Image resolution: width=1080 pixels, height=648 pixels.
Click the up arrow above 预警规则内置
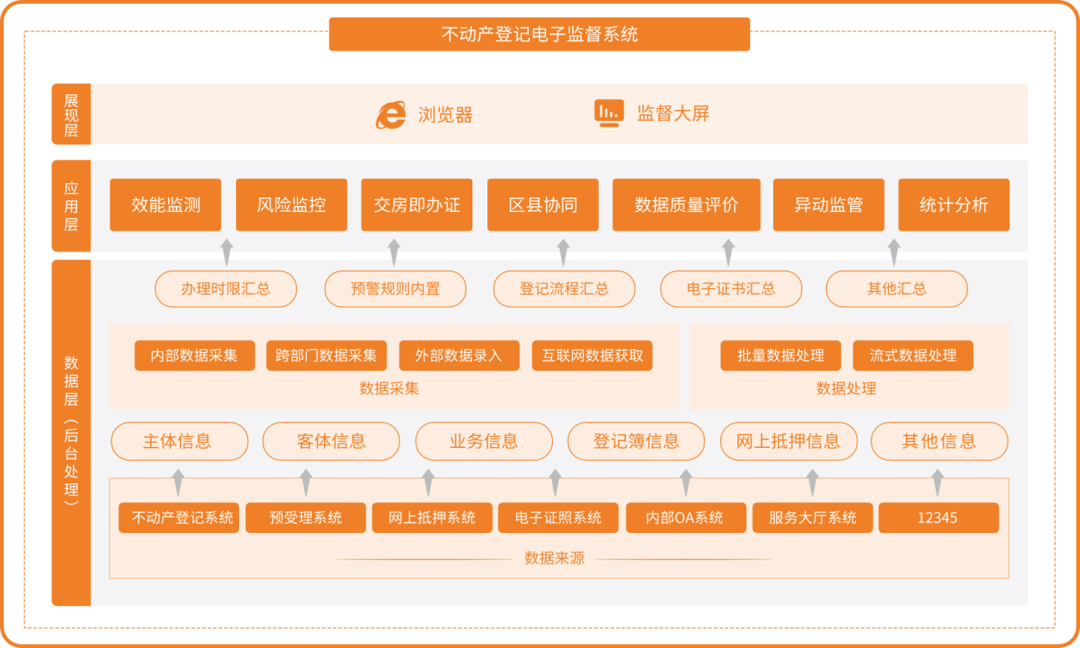point(394,253)
